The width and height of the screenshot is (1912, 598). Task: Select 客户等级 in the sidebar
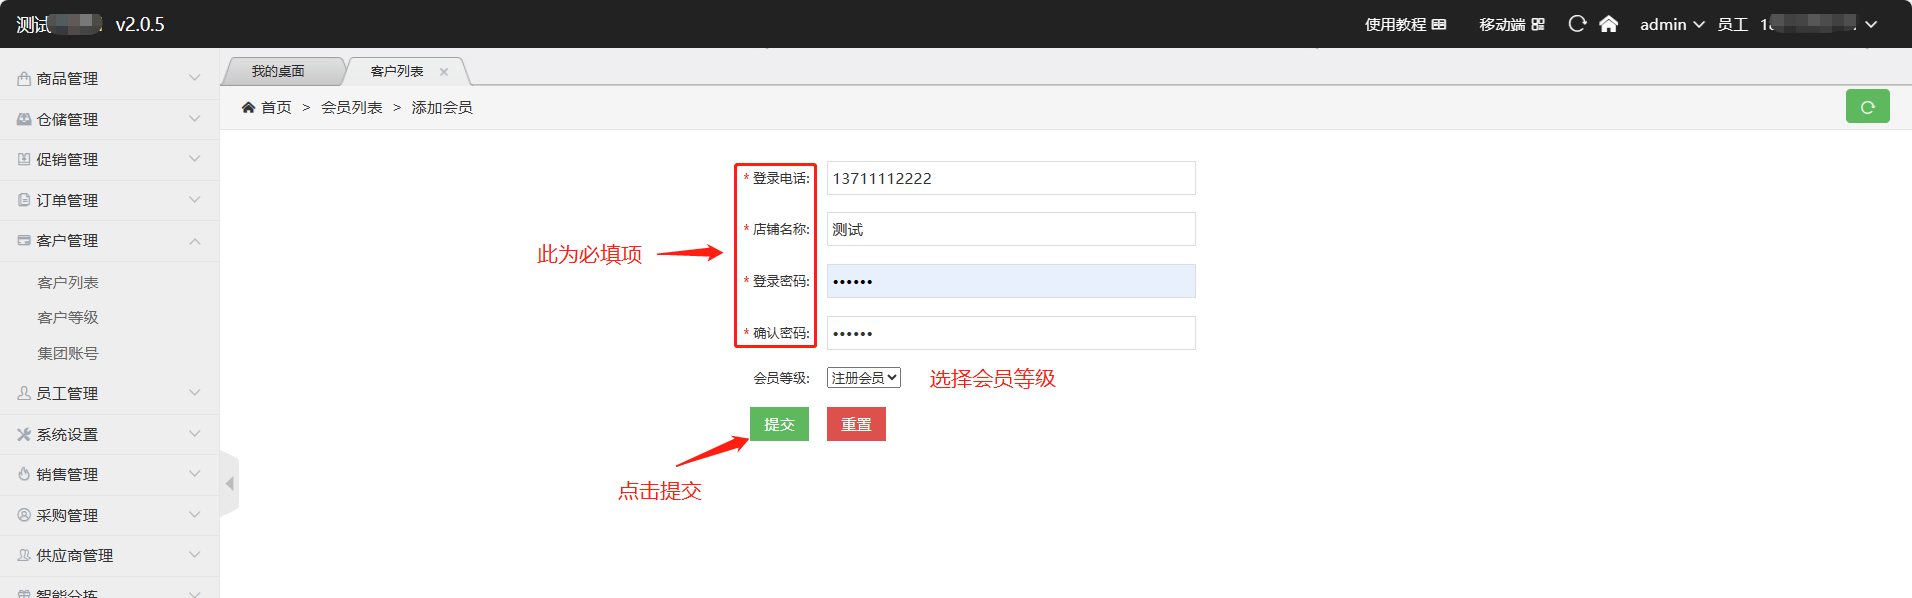click(x=68, y=317)
